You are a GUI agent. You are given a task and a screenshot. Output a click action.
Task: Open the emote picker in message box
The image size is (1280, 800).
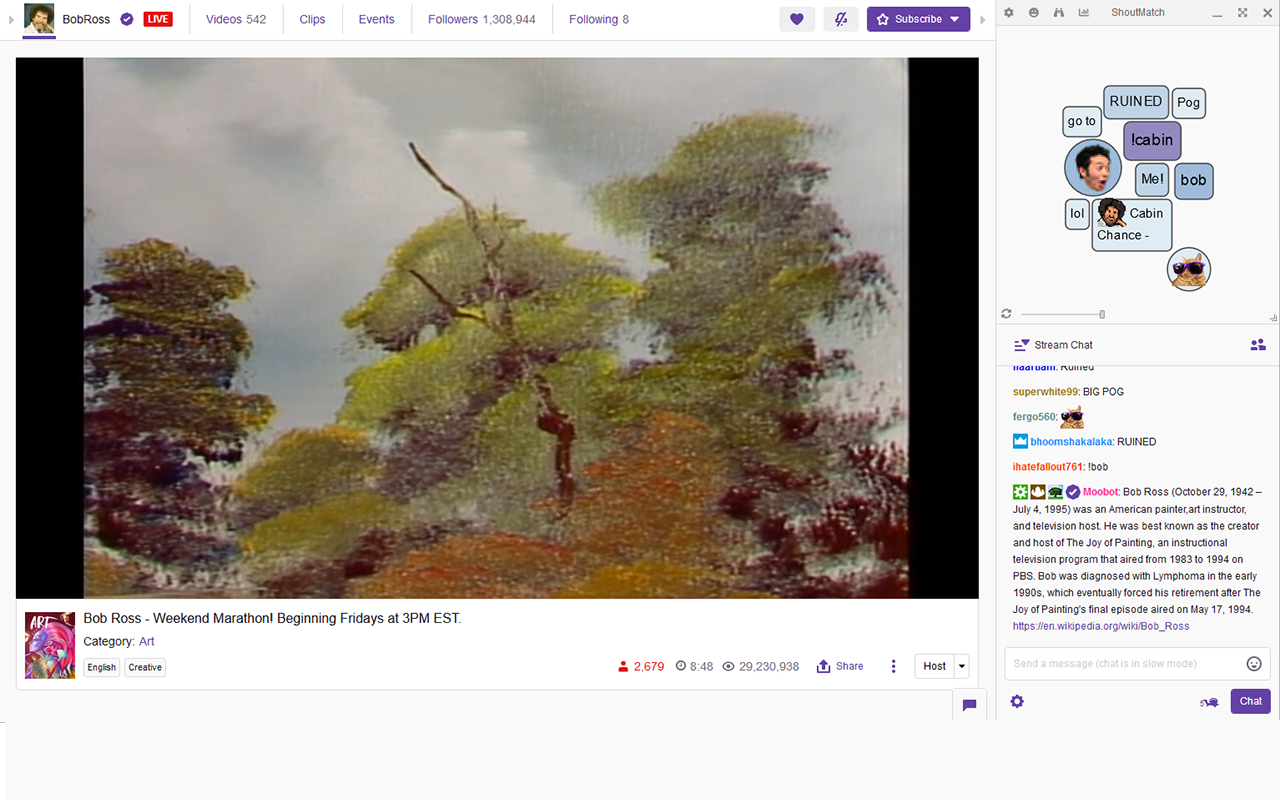[x=1254, y=664]
